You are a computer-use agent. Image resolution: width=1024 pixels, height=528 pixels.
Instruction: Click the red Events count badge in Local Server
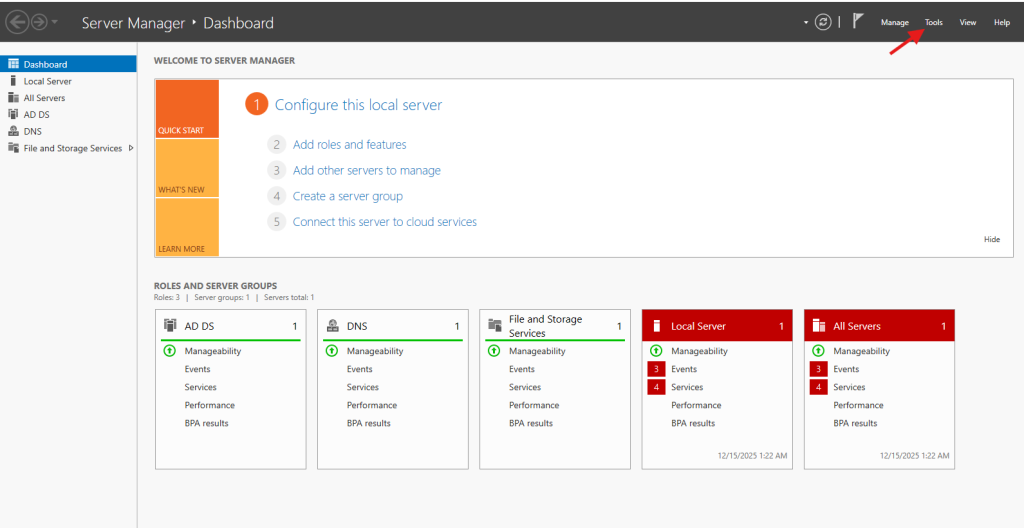pyautogui.click(x=656, y=369)
